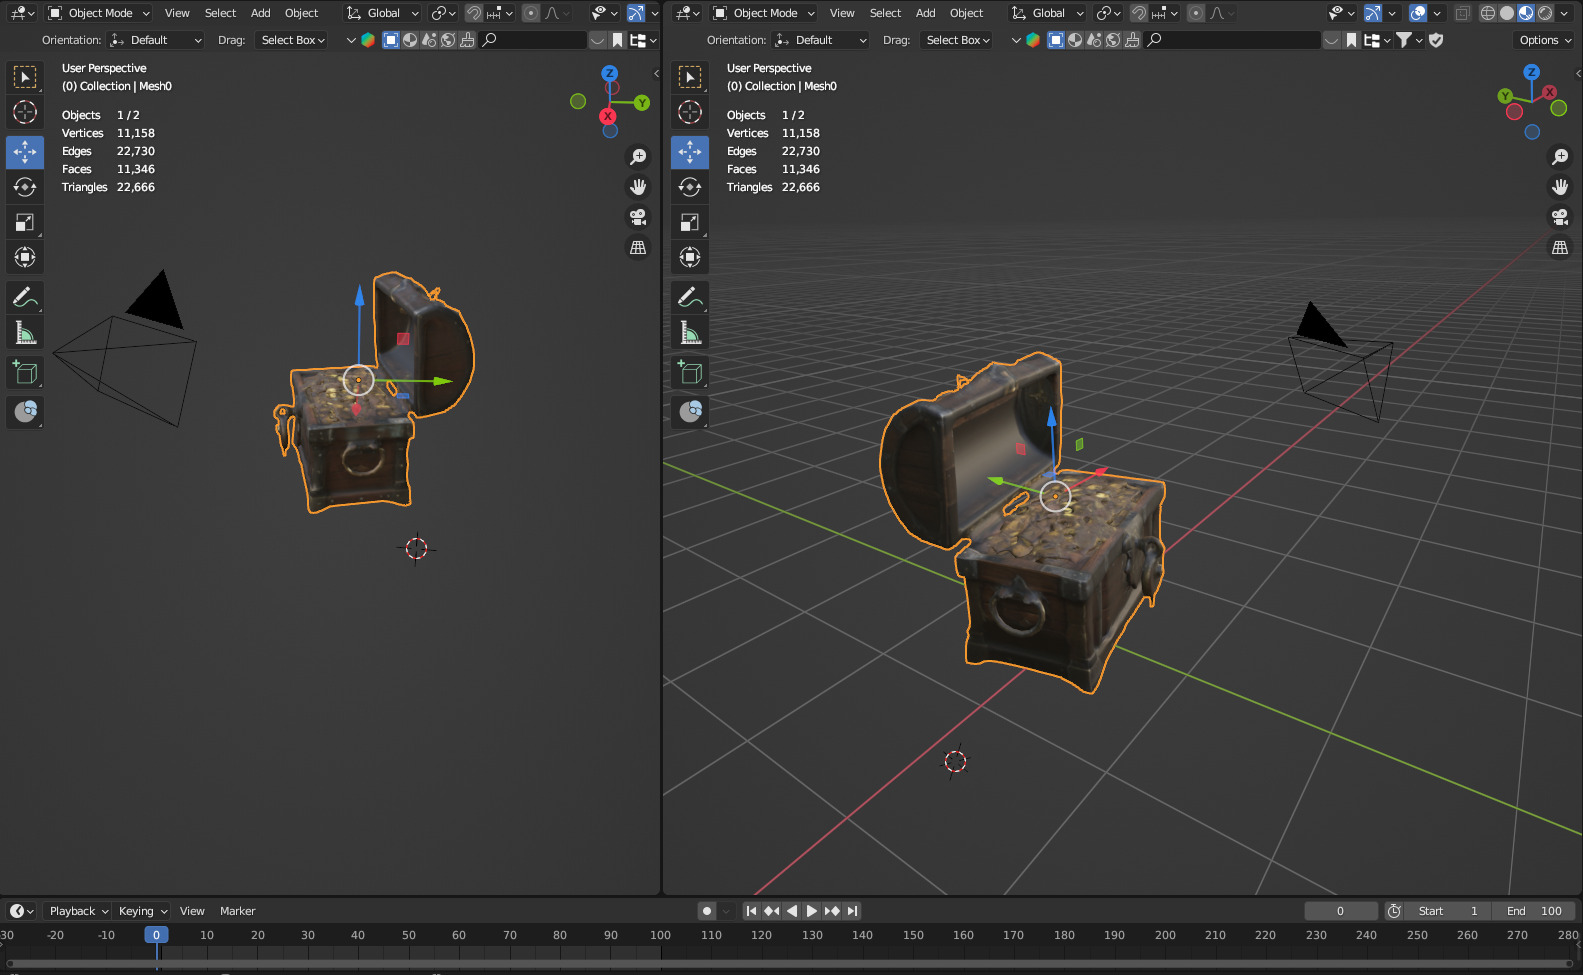
Task: Toggle snapping magnet in right viewport header
Action: (1138, 13)
